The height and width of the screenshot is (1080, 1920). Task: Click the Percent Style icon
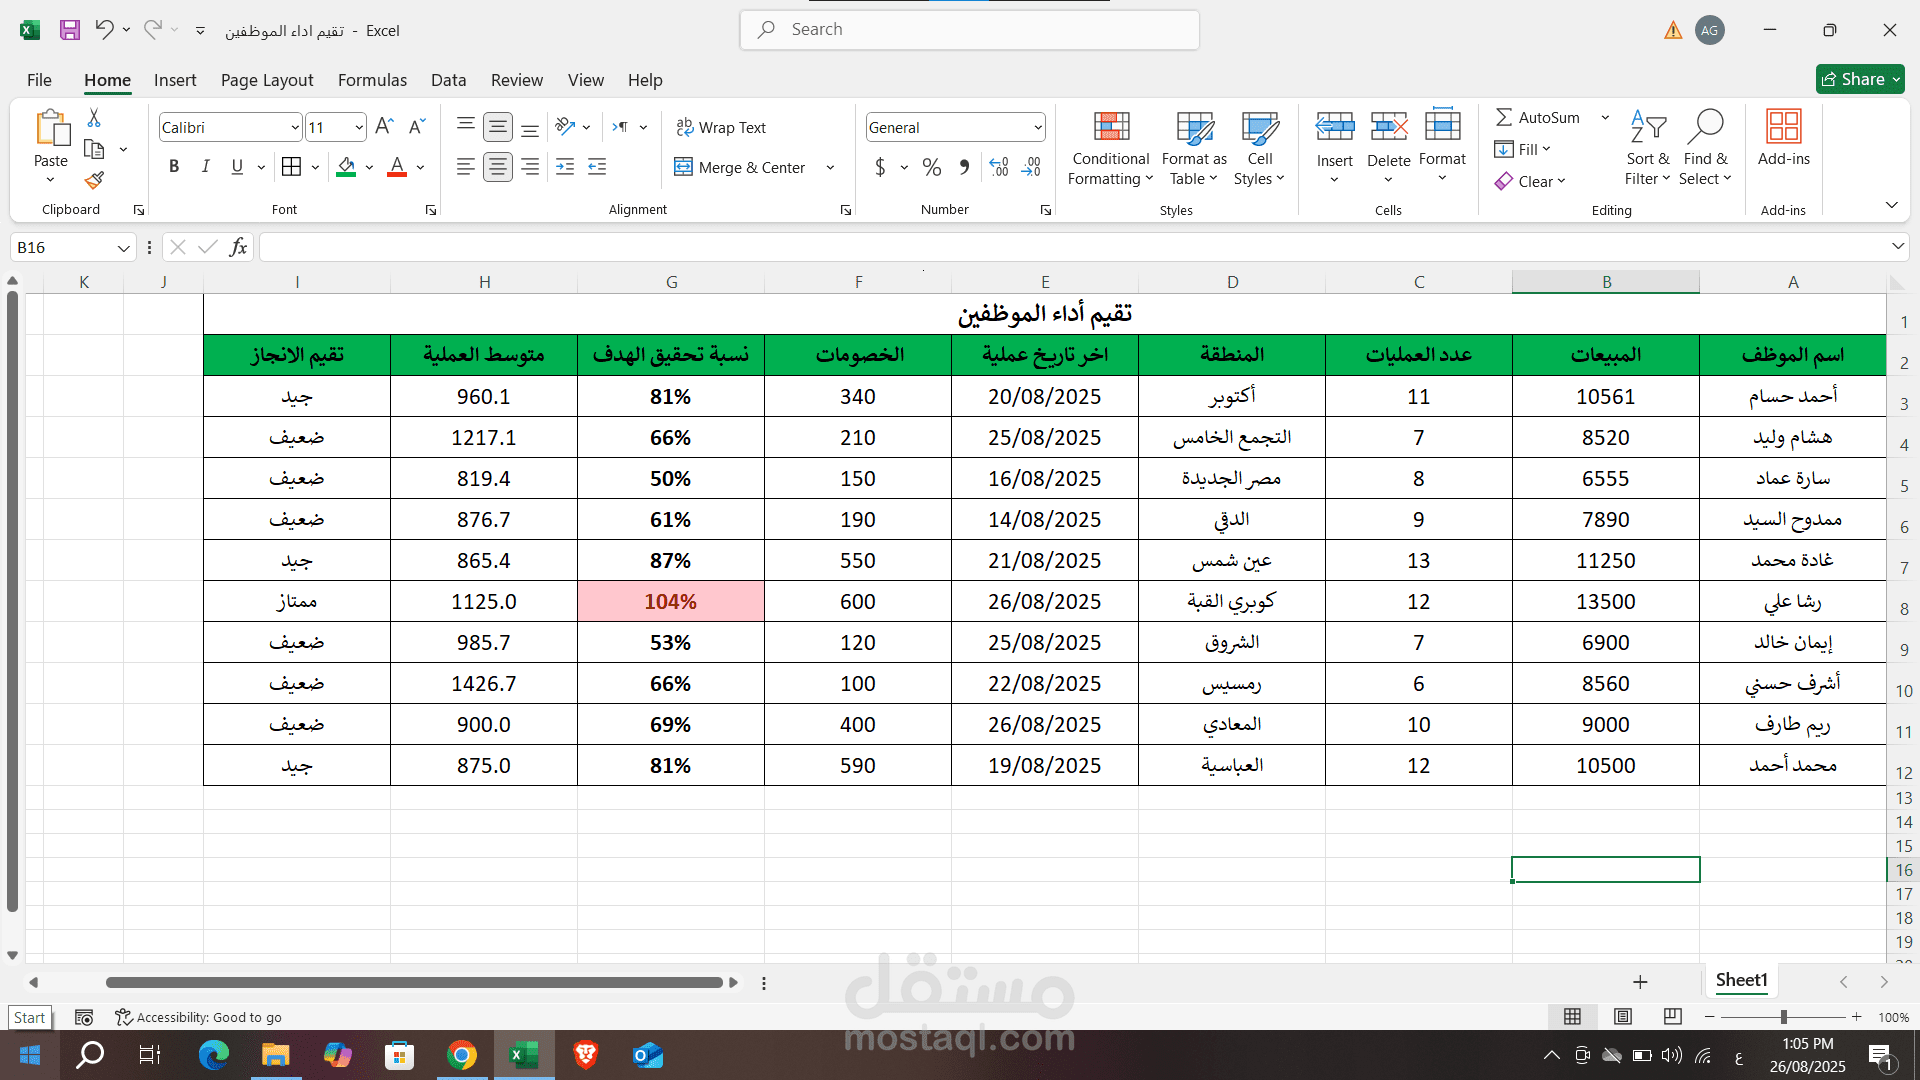(931, 167)
